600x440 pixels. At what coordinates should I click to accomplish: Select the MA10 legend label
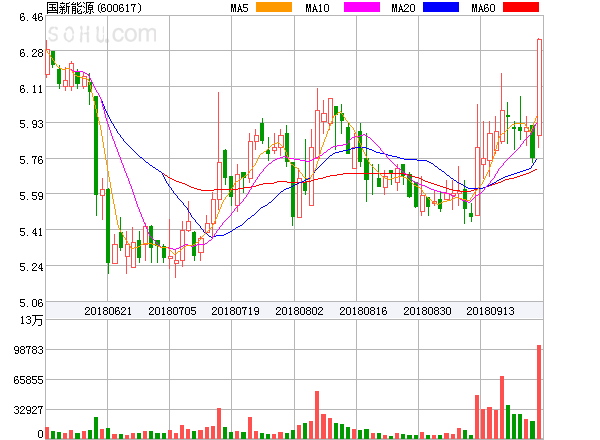(x=317, y=8)
